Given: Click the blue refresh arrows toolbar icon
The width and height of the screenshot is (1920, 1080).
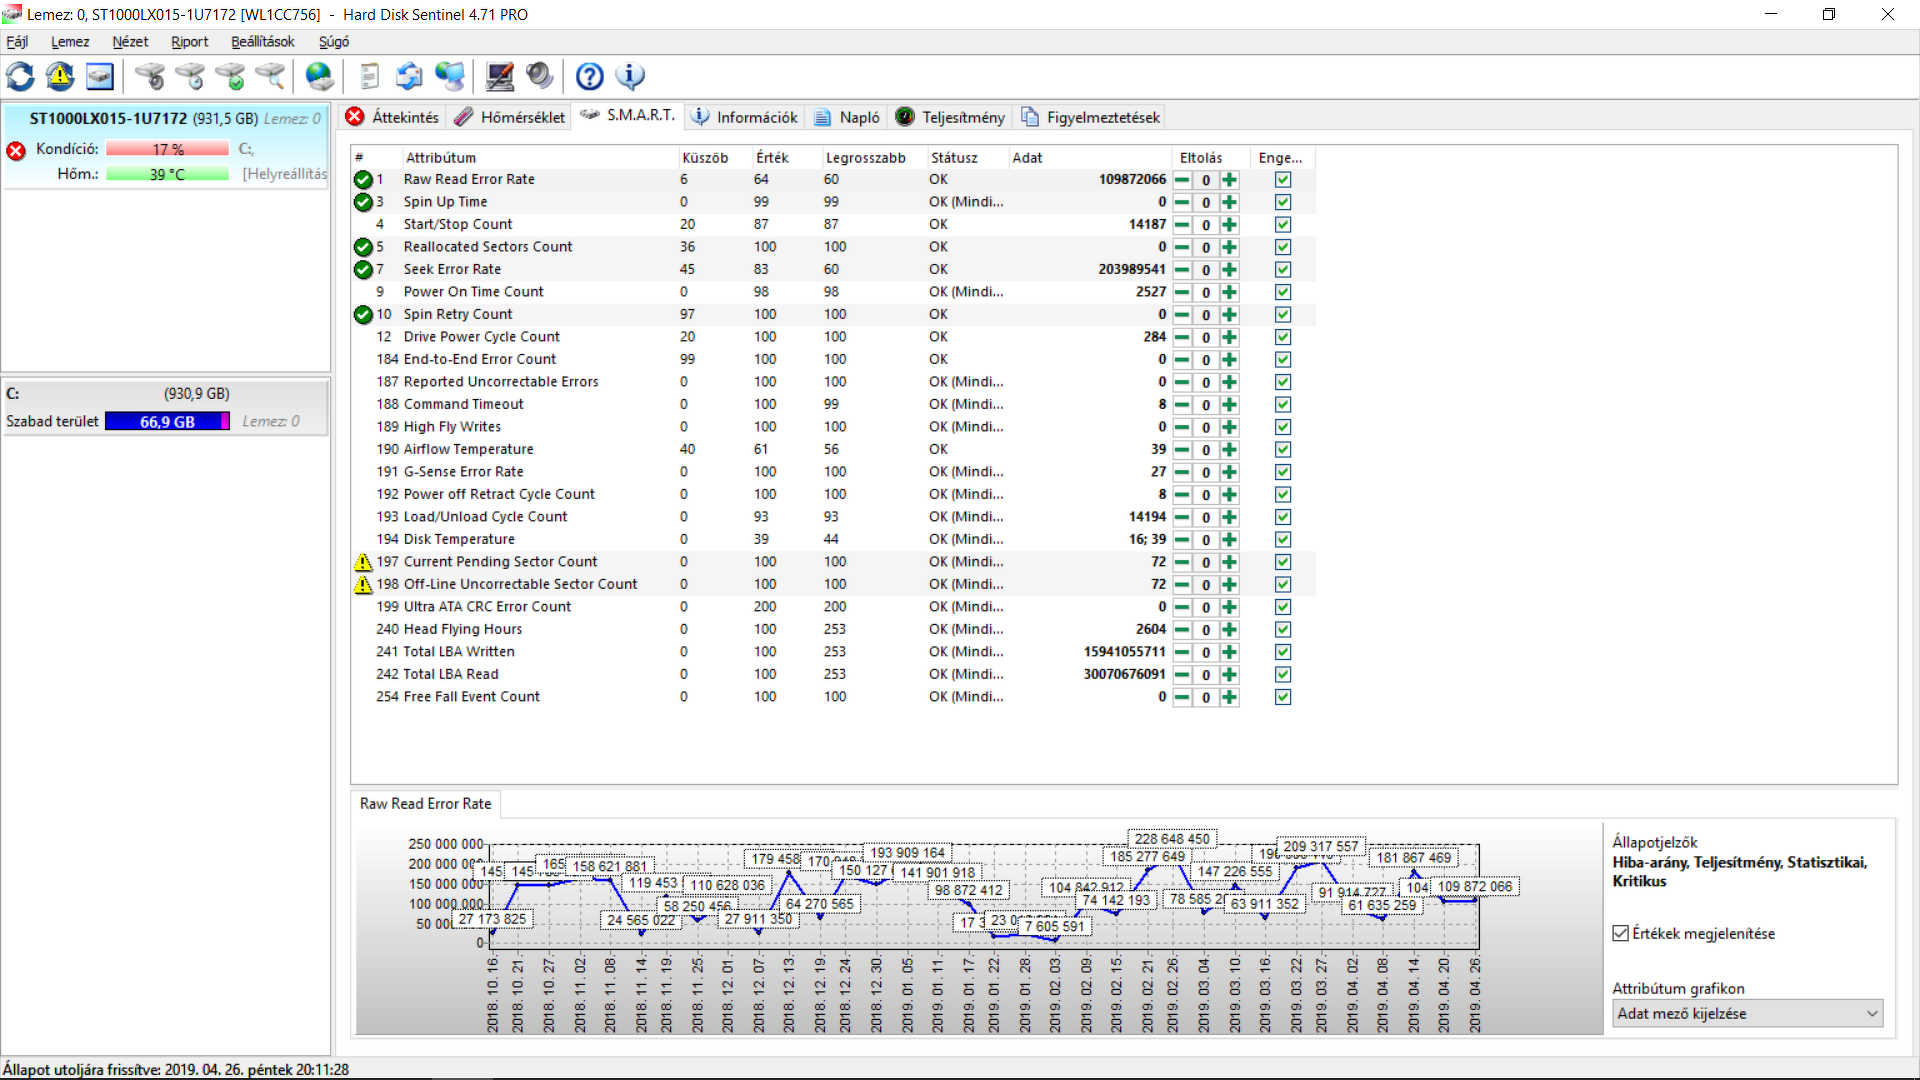Looking at the screenshot, I should (20, 76).
